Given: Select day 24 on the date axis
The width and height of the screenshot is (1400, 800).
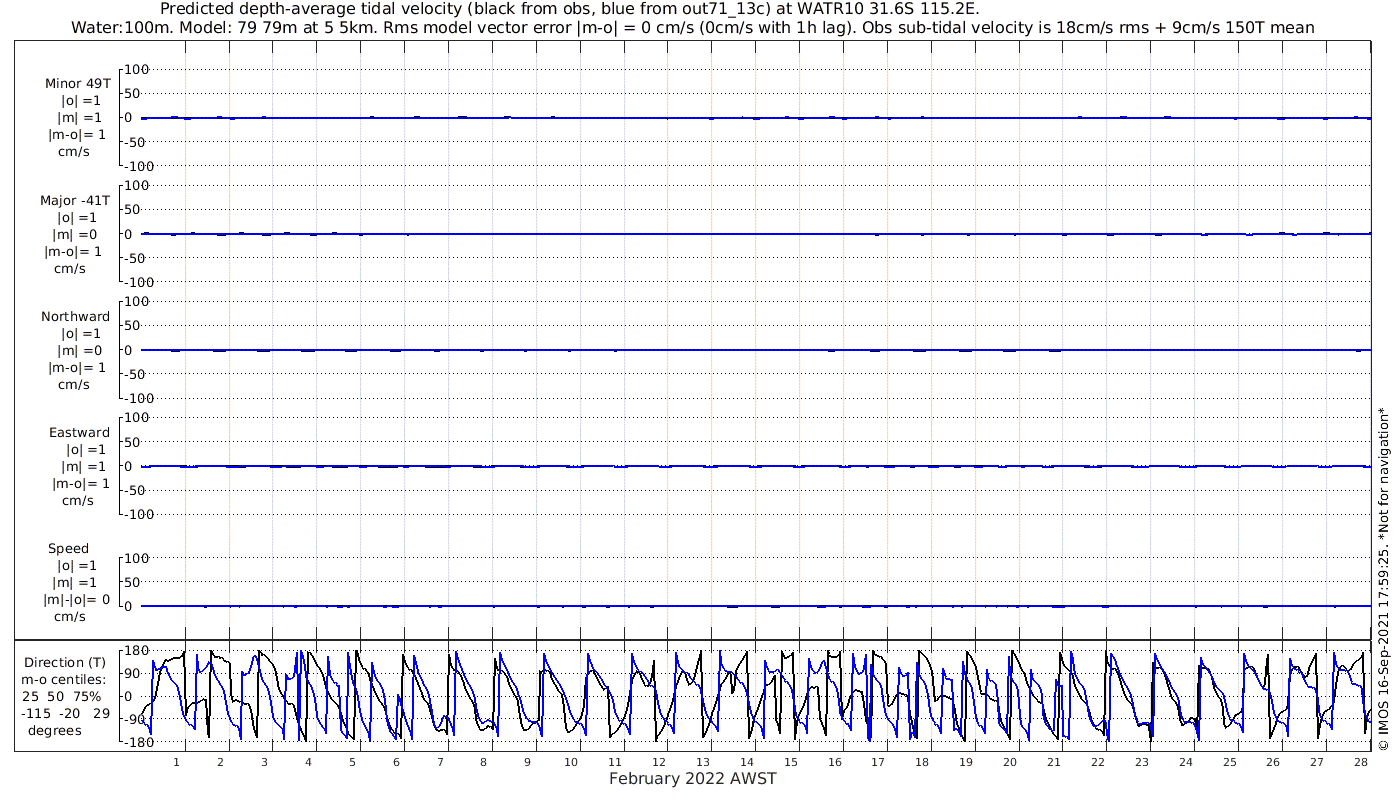Looking at the screenshot, I should [x=1186, y=762].
